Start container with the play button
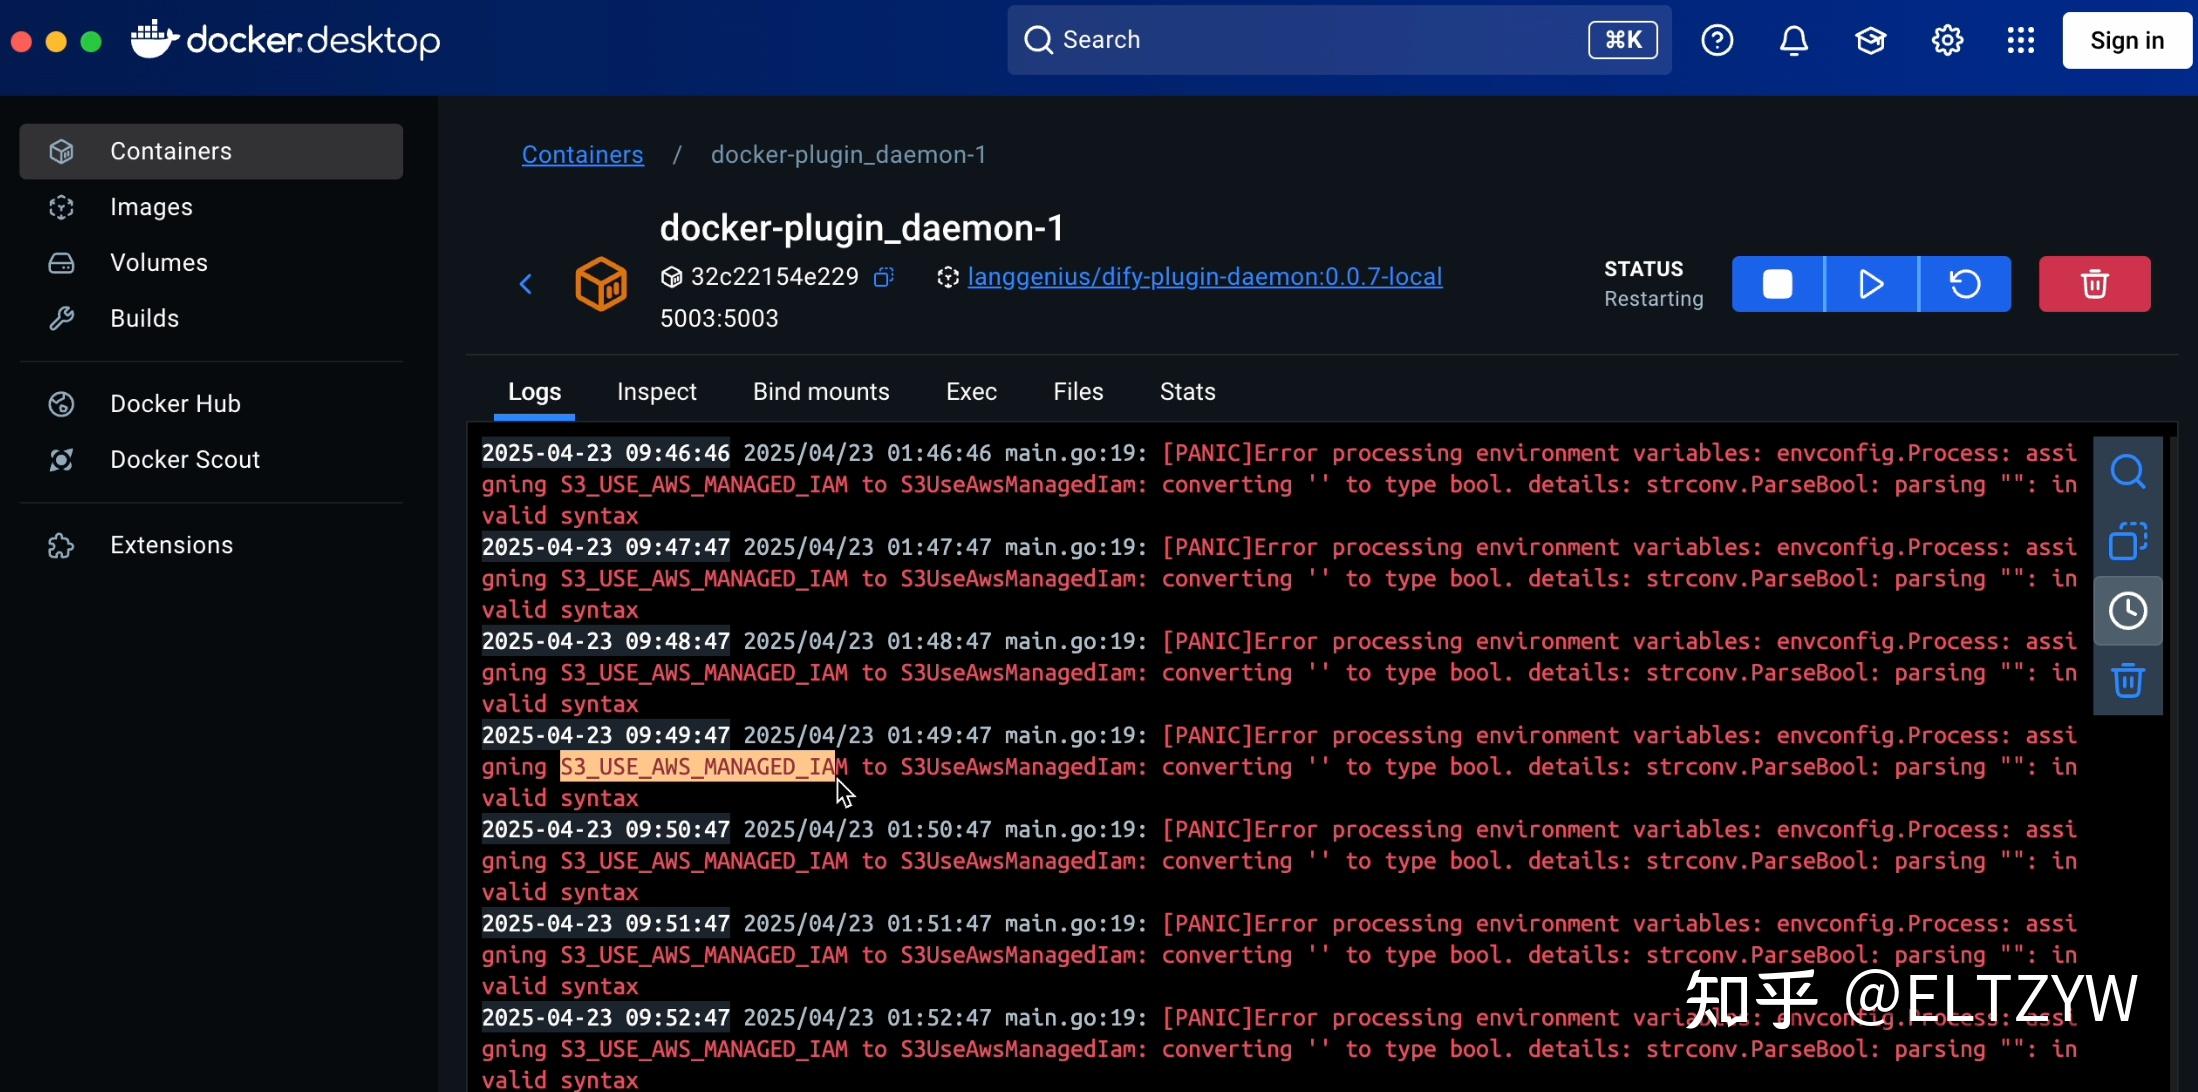This screenshot has height=1092, width=2198. (1870, 283)
